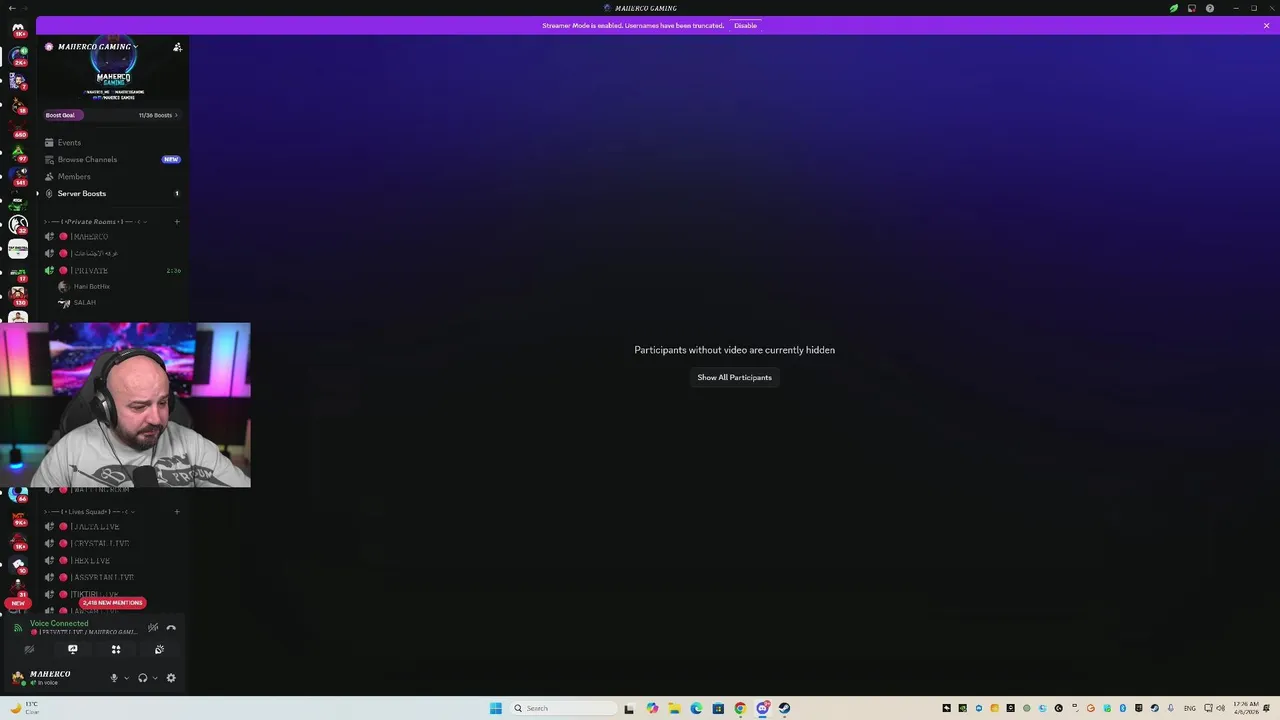This screenshot has width=1280, height=720.
Task: Toggle noise suppression in voice panel
Action: (x=153, y=628)
